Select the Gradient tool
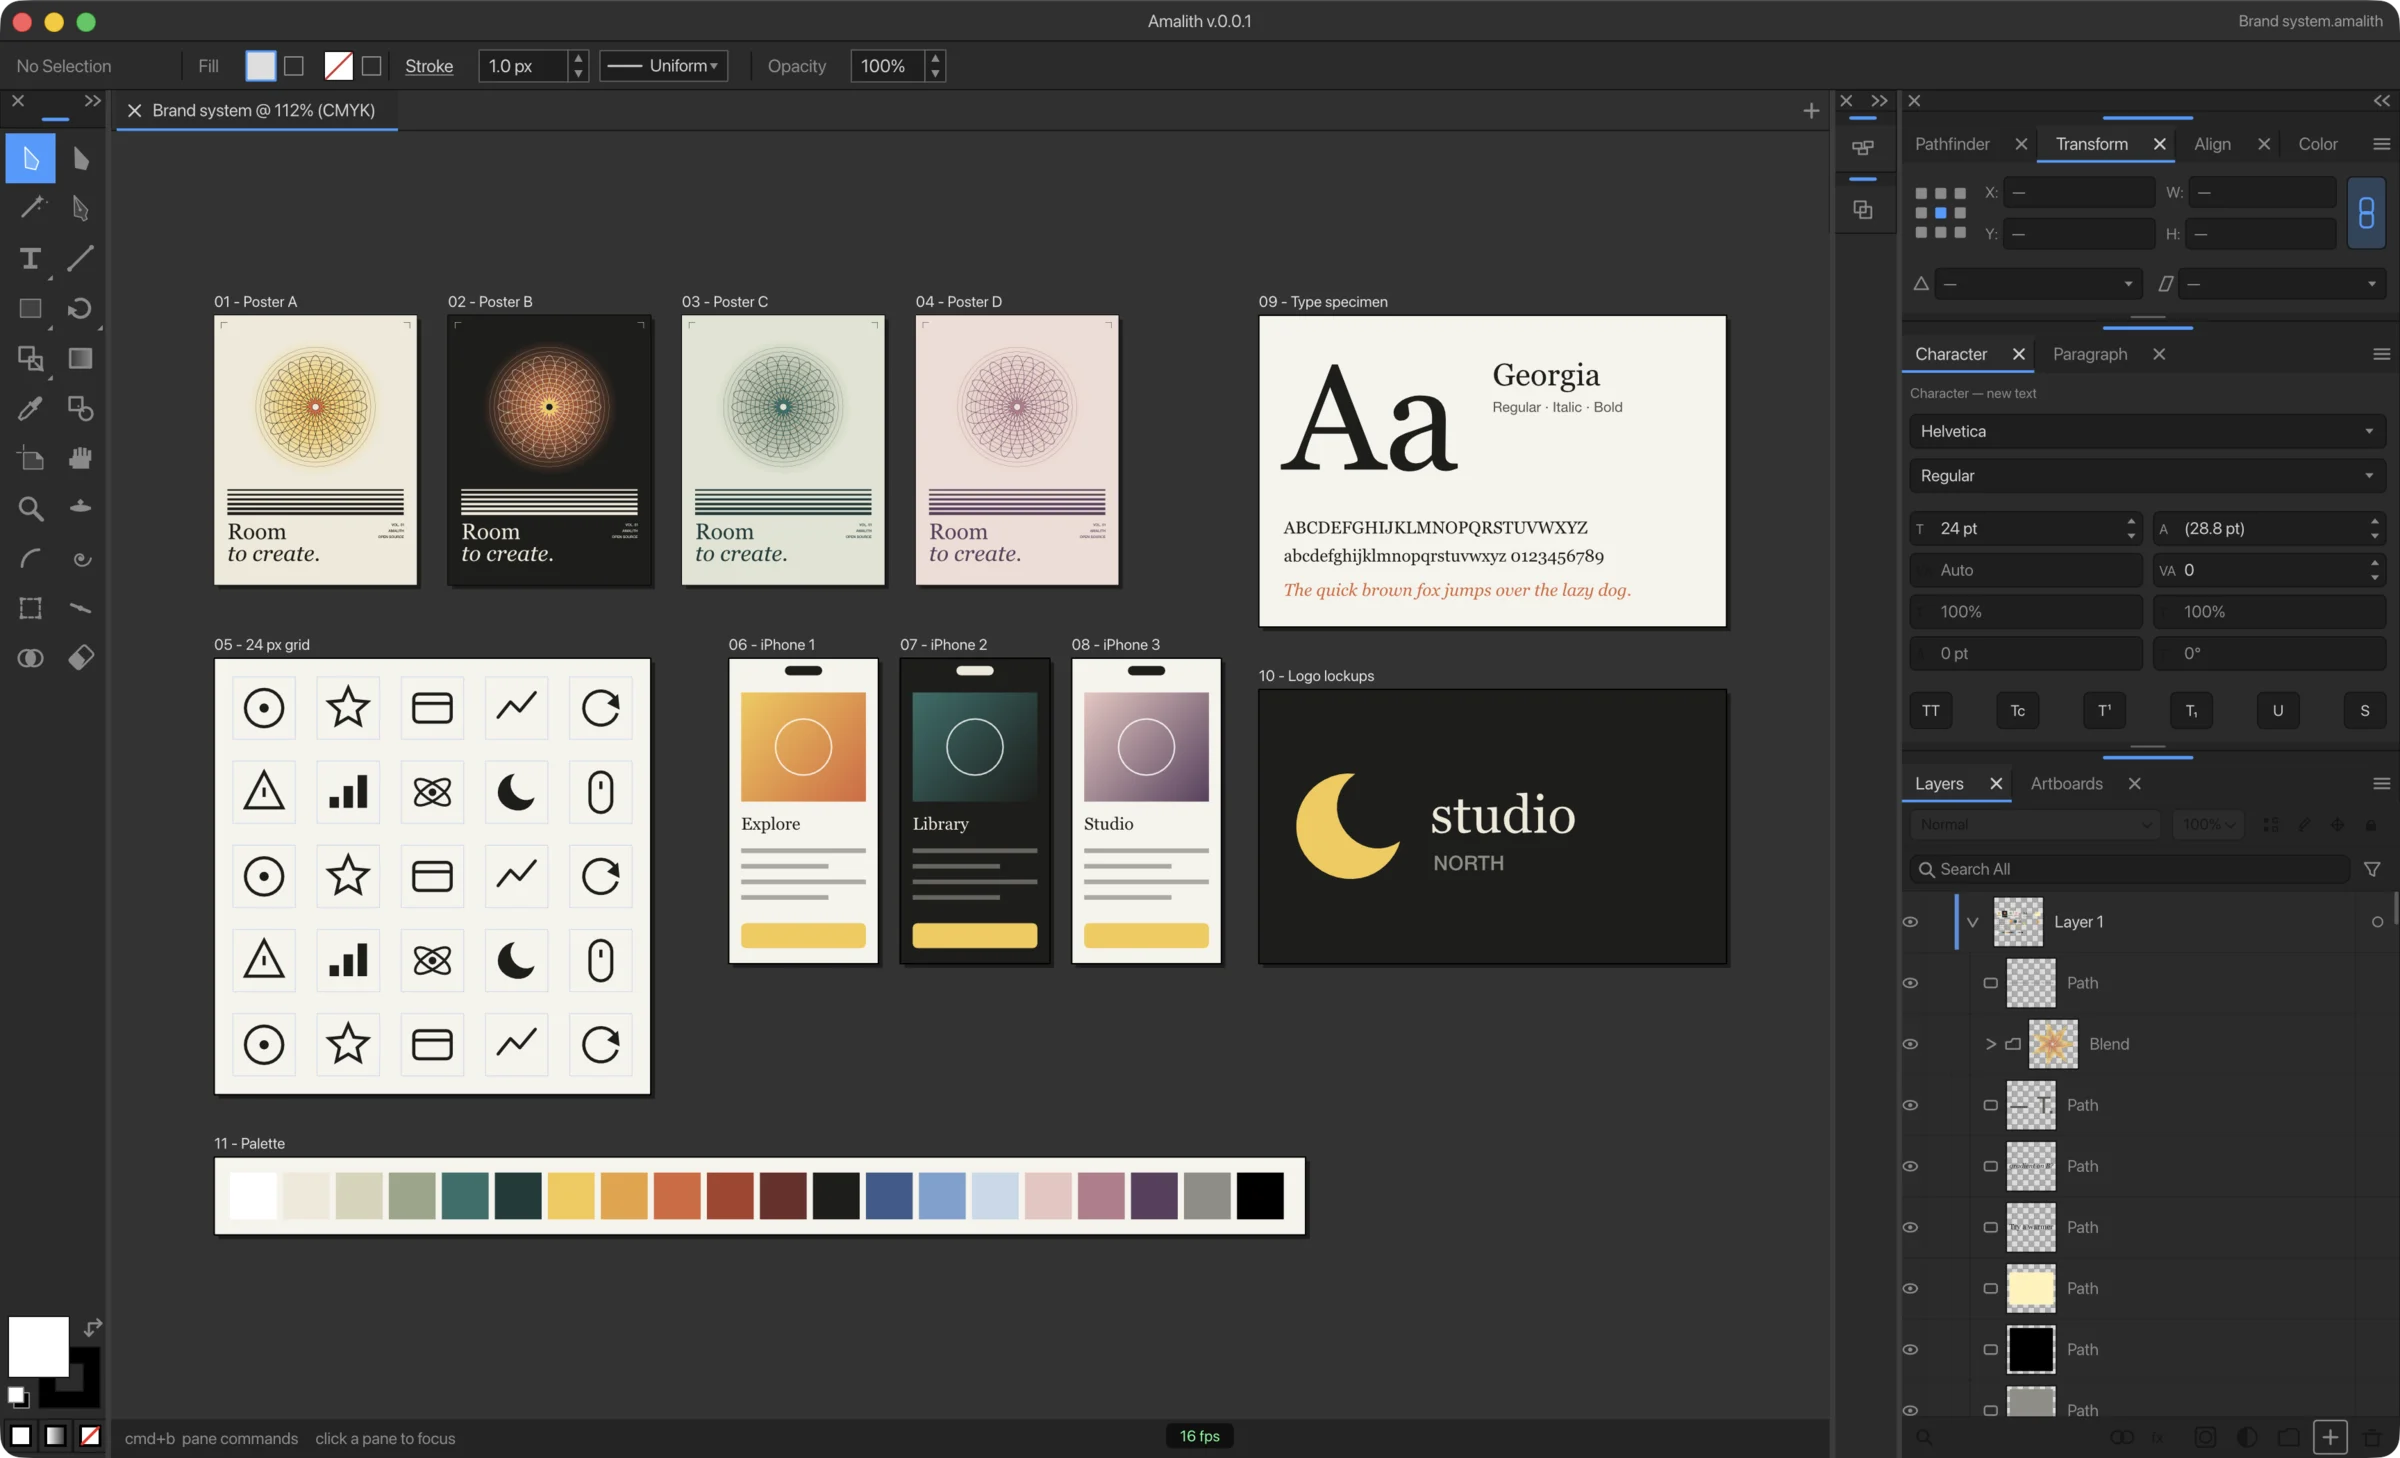2400x1458 pixels. 81,358
